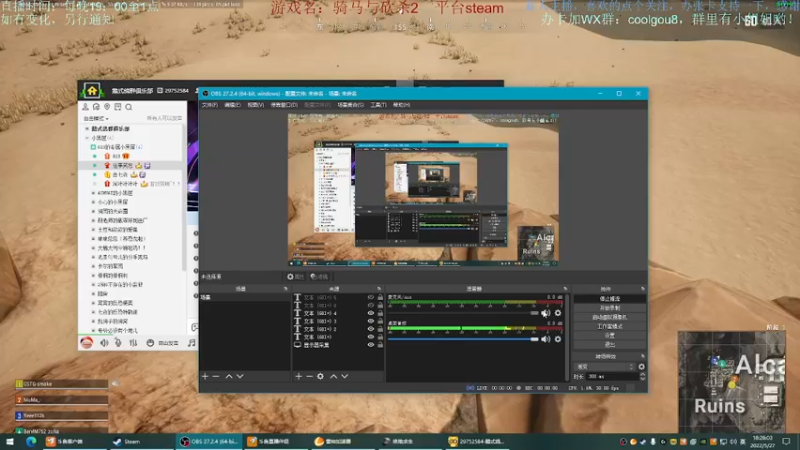Add a new scene with plus icon
The height and width of the screenshot is (450, 800).
click(x=205, y=376)
